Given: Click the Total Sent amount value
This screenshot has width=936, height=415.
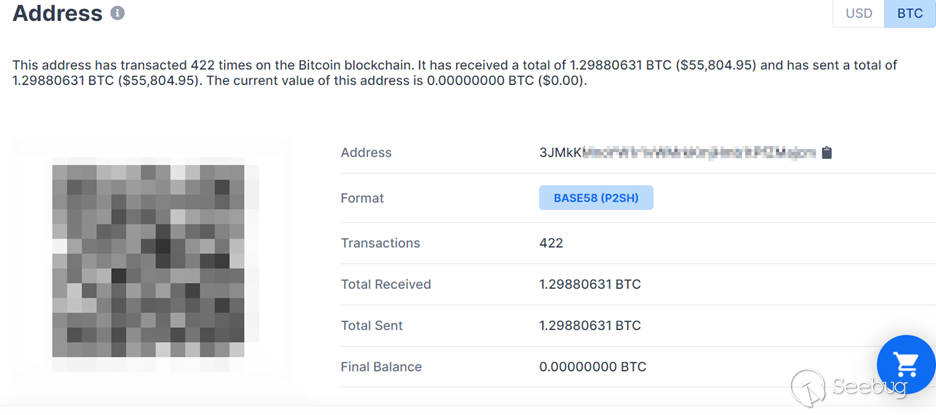Looking at the screenshot, I should [590, 326].
